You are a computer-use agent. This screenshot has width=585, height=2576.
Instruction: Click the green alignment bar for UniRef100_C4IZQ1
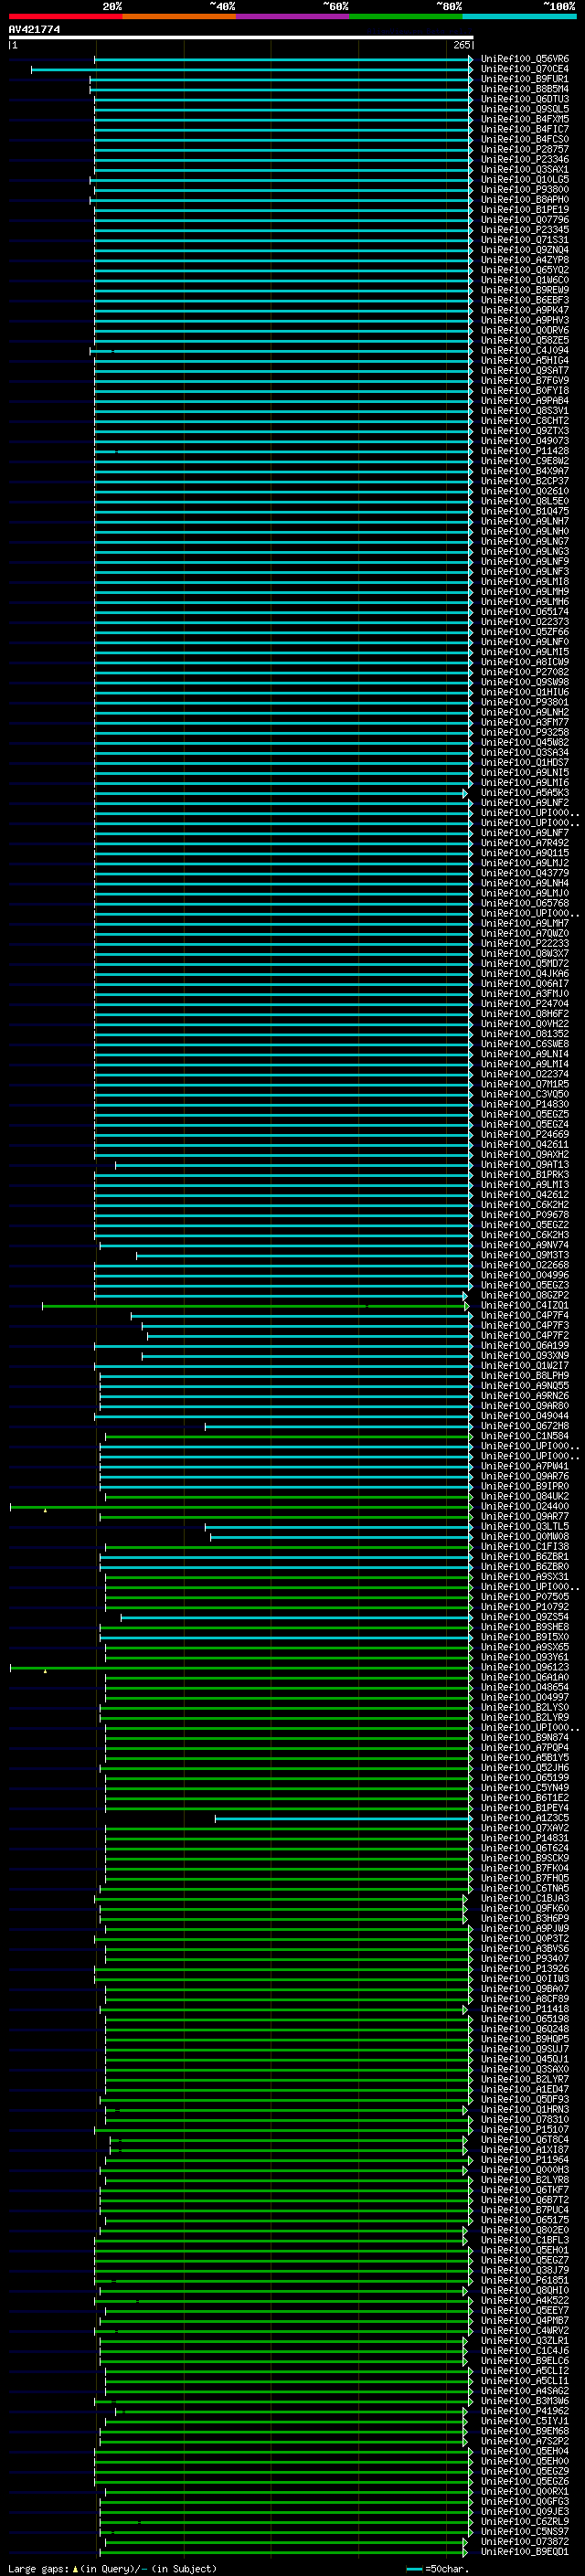pos(255,1305)
